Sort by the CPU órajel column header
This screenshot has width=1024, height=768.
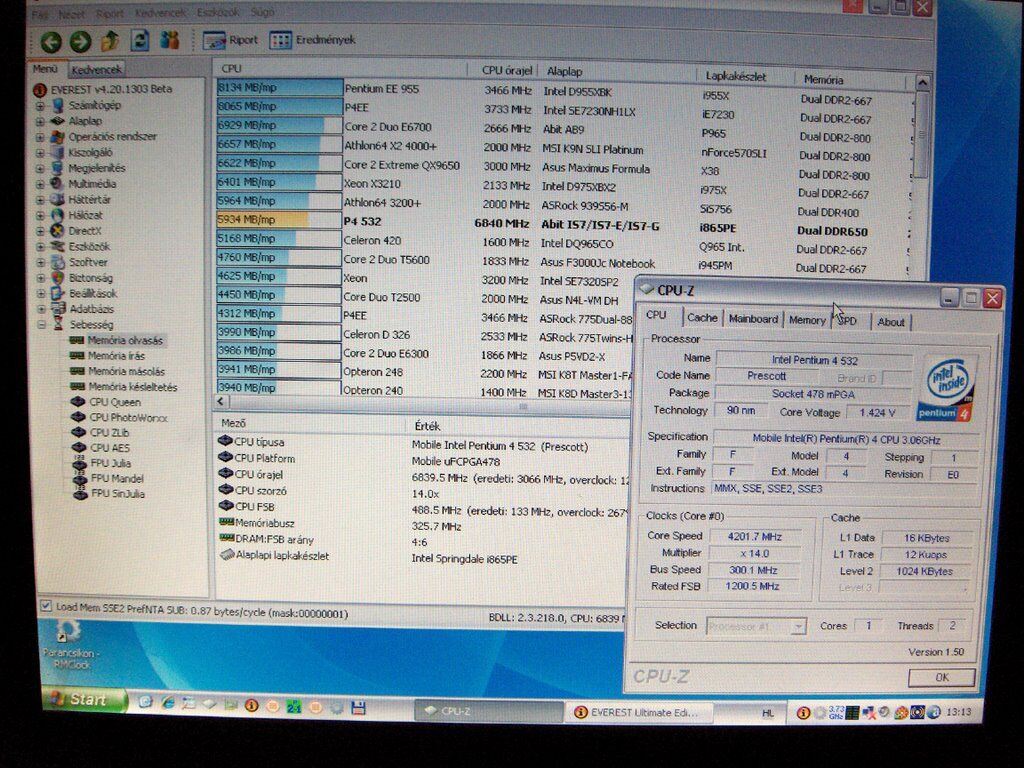[x=504, y=71]
